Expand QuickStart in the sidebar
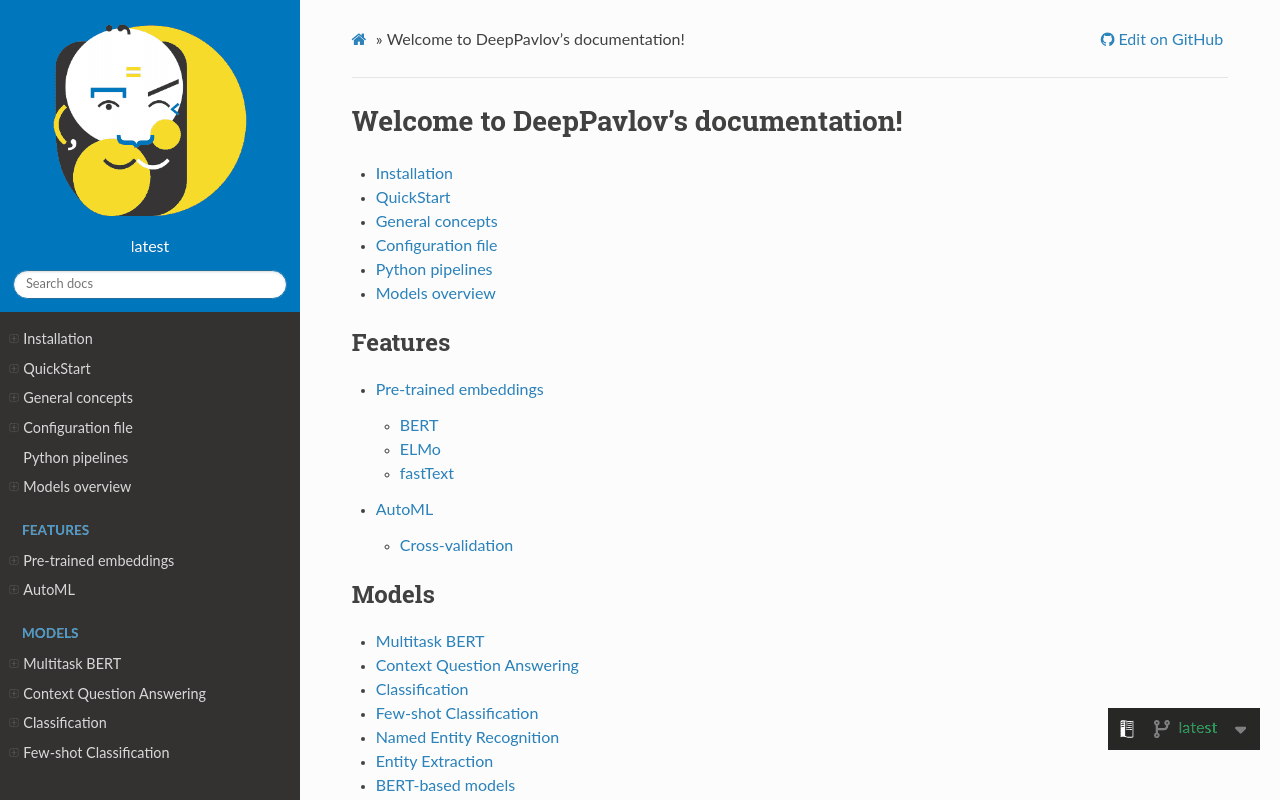The image size is (1280, 800). [14, 369]
